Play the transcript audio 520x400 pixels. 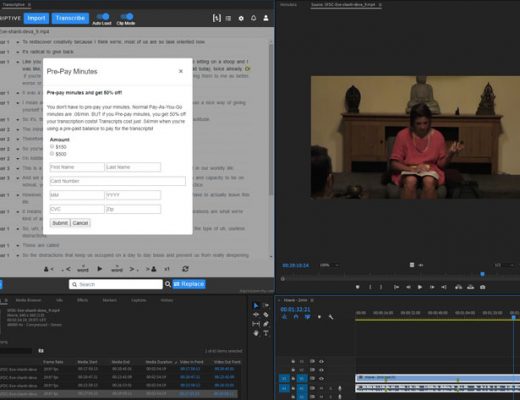[100, 269]
